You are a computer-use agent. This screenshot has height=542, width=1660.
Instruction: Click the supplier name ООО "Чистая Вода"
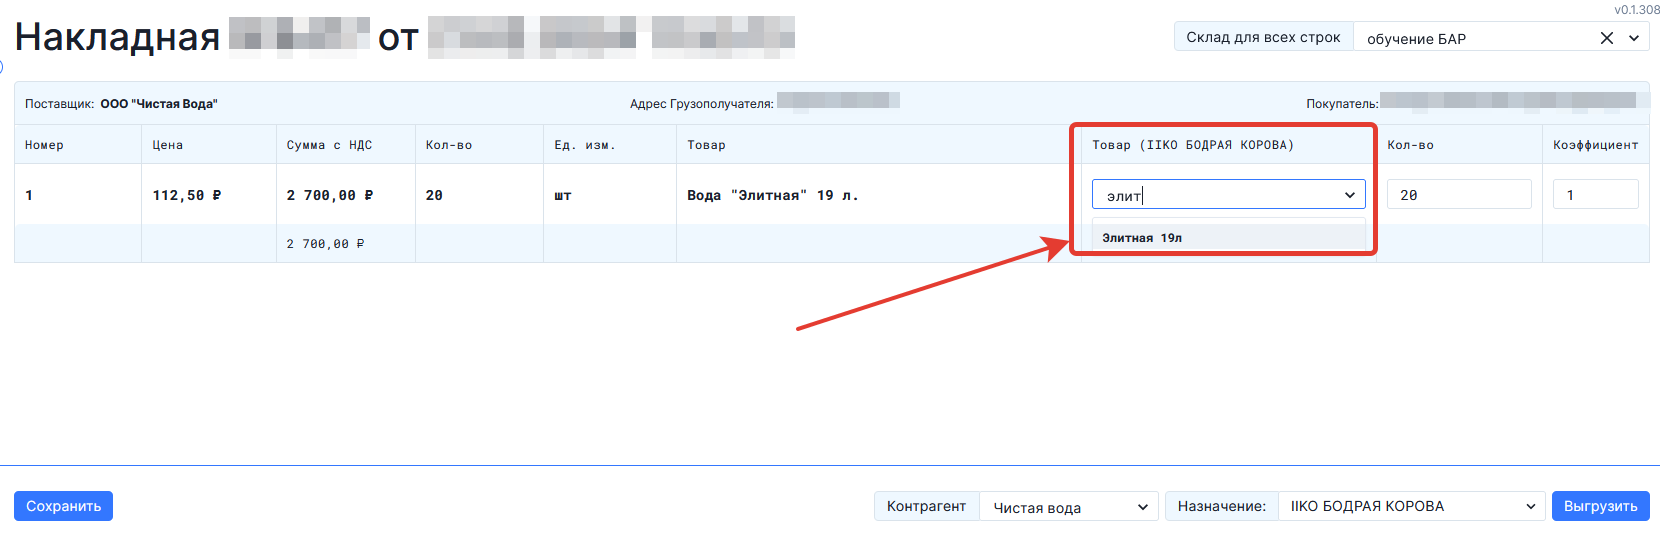159,104
